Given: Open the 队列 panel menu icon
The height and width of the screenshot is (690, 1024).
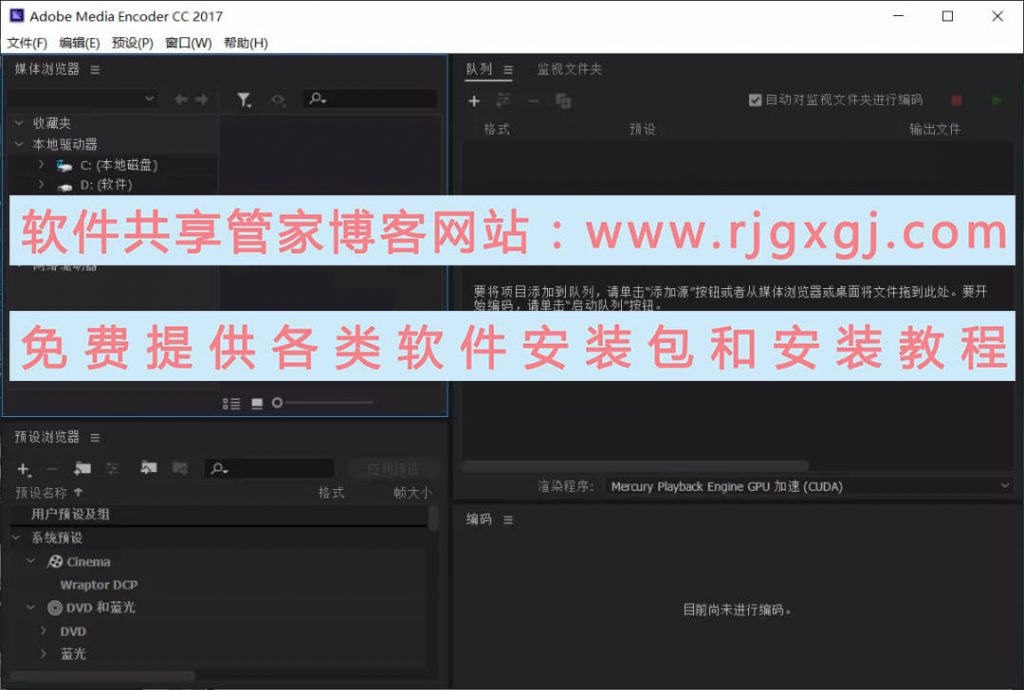Looking at the screenshot, I should coord(508,70).
